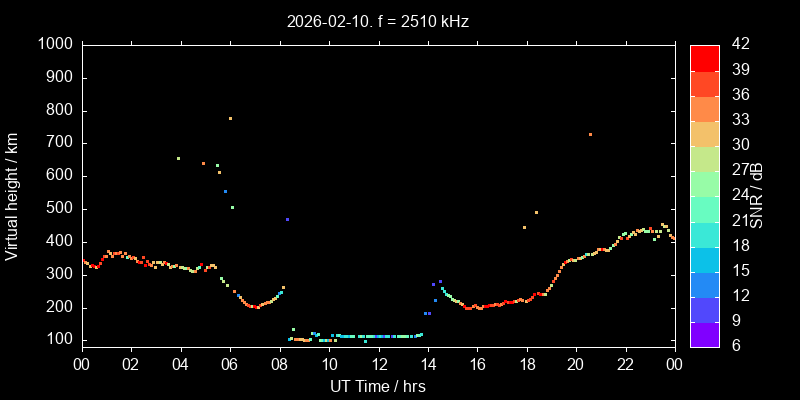Click the isolated blue point near 08 hrs
800x400 pixels.
coord(287,219)
